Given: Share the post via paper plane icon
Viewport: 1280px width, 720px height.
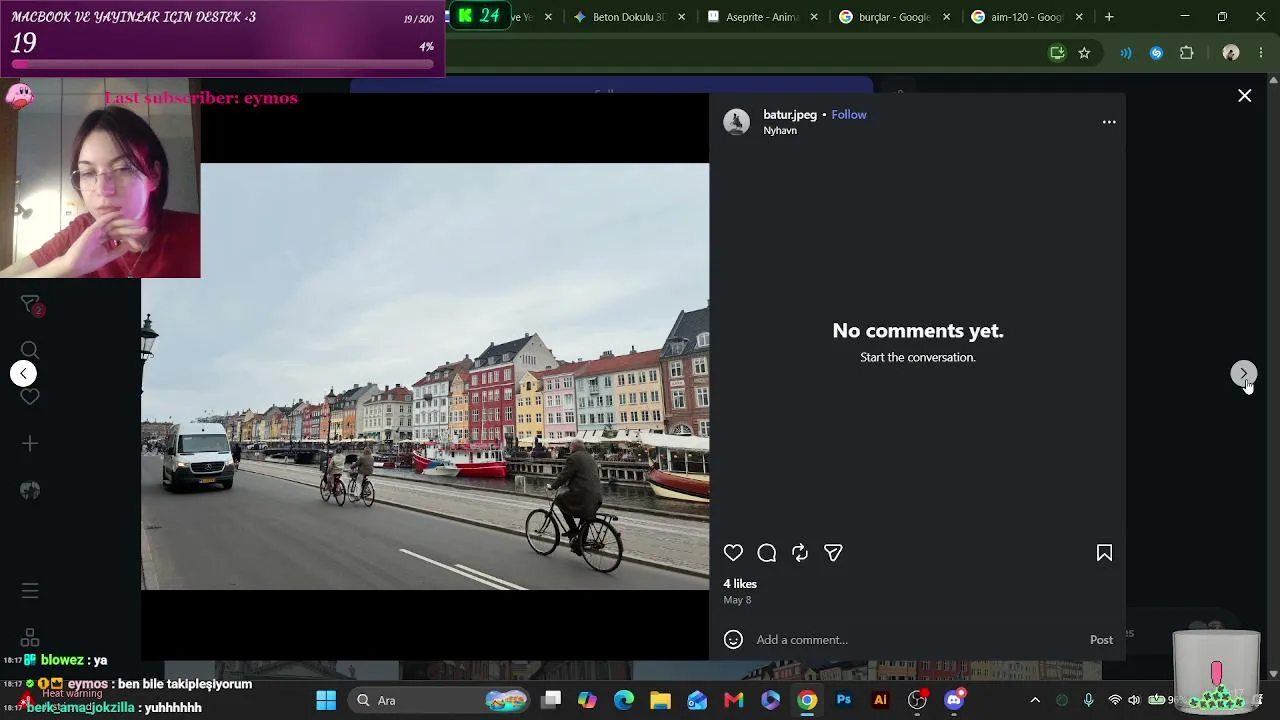Looking at the screenshot, I should click(833, 553).
